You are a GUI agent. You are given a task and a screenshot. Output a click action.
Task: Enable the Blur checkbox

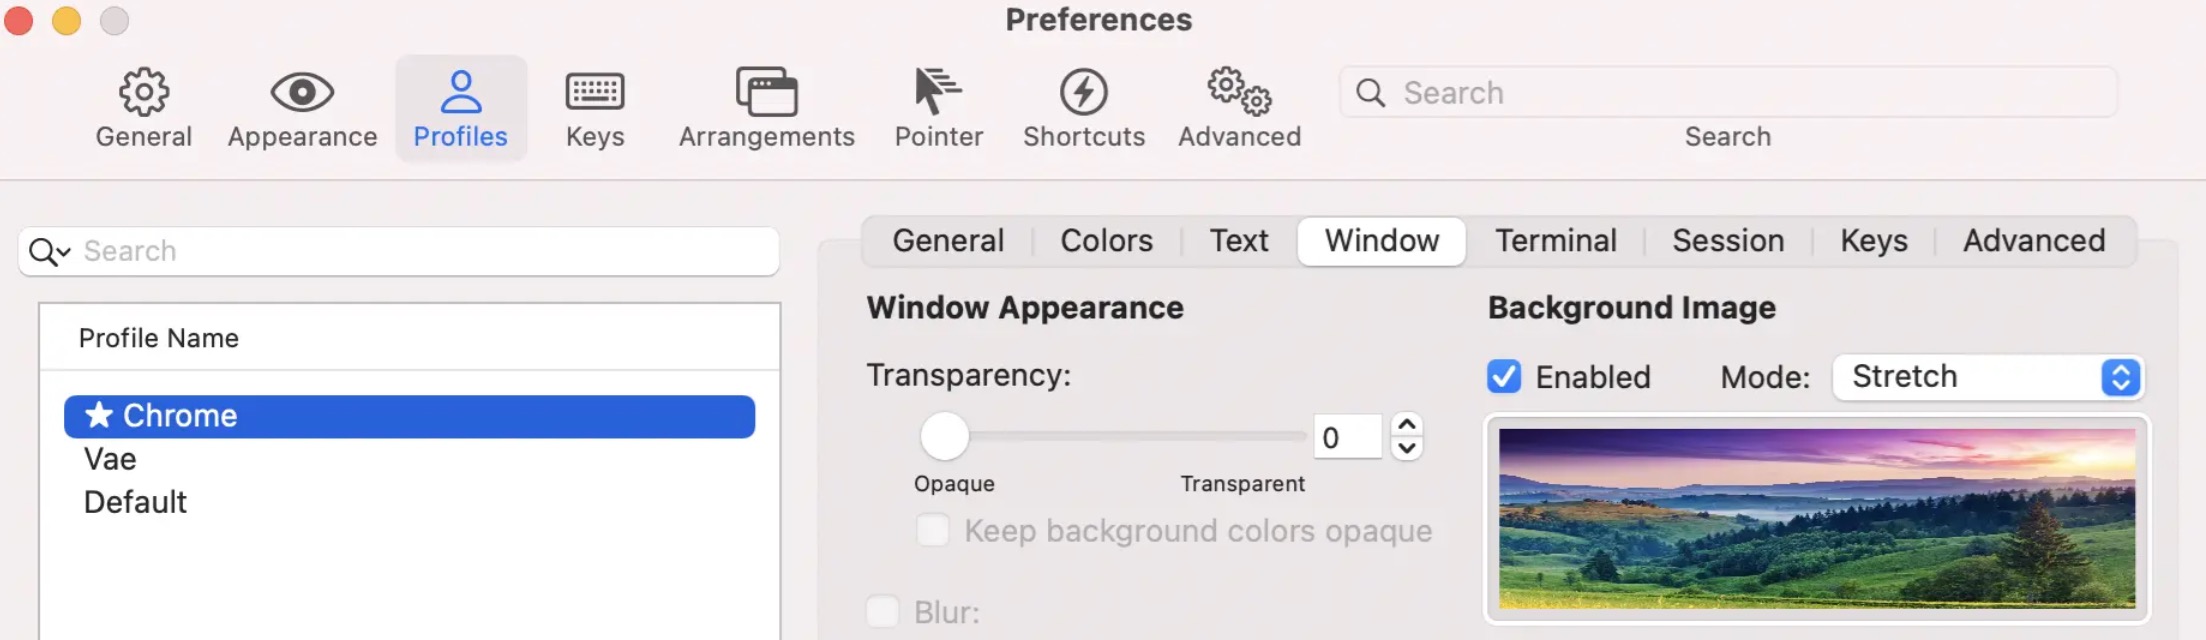(883, 611)
